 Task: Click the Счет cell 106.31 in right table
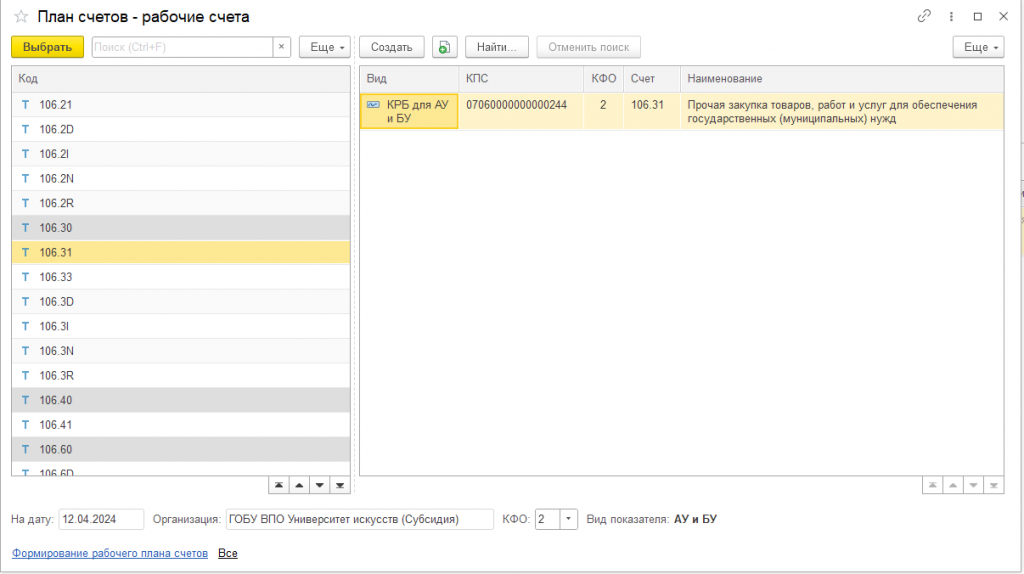click(652, 111)
